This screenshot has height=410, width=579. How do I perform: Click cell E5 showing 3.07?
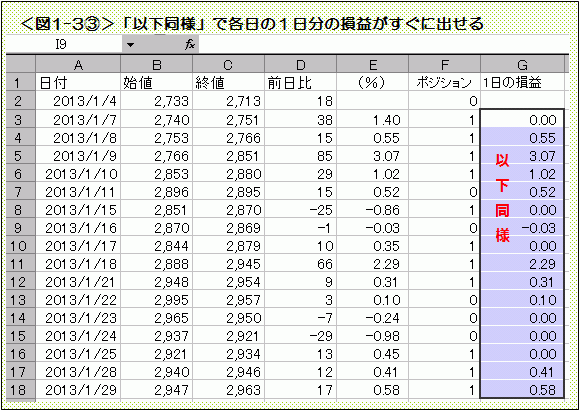pos(373,156)
